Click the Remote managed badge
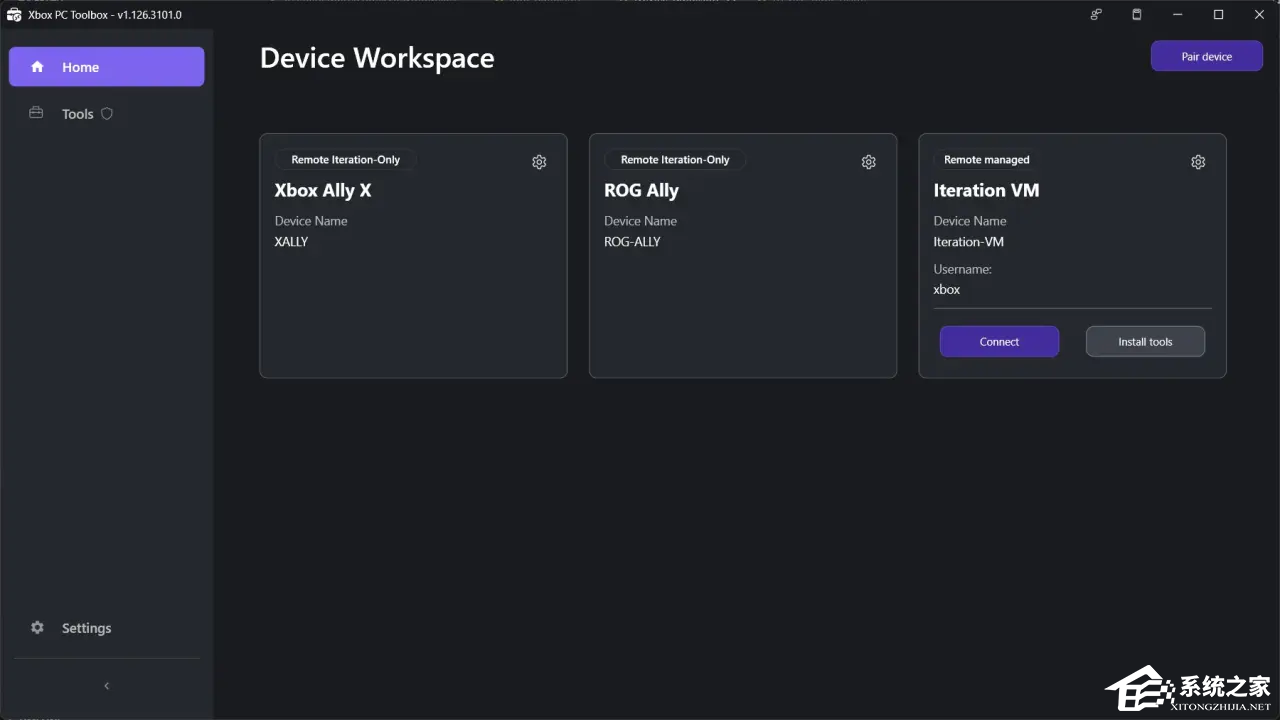Viewport: 1280px width, 720px height. click(986, 160)
